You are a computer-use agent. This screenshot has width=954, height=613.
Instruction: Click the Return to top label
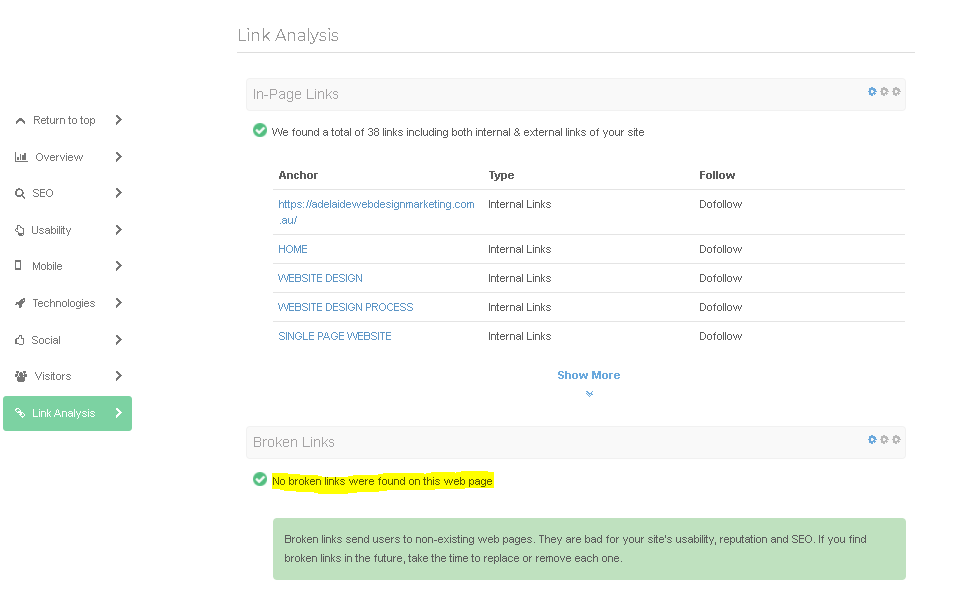pyautogui.click(x=64, y=120)
